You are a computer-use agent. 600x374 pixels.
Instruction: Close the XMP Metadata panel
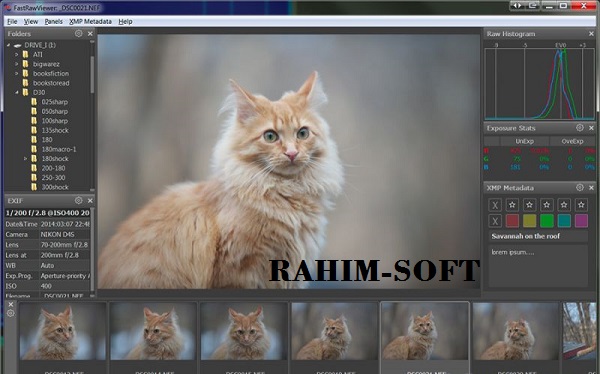pyautogui.click(x=591, y=188)
